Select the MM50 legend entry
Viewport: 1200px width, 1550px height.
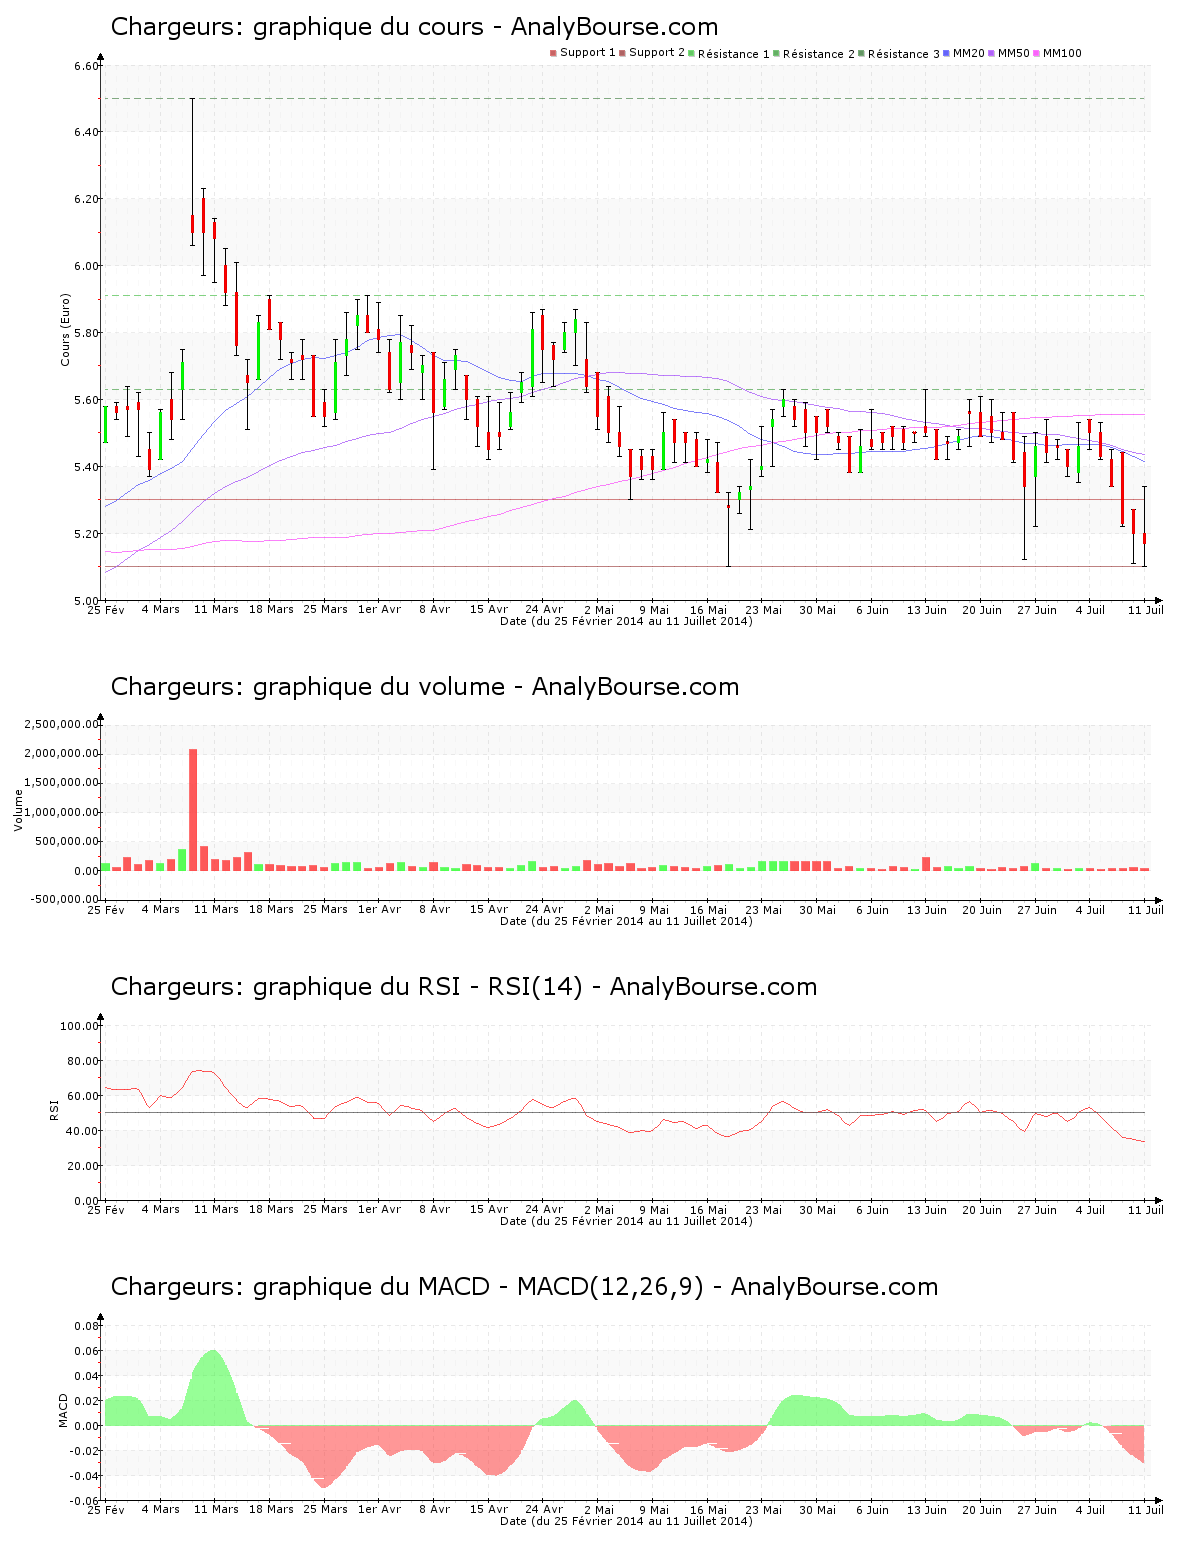1013,53
